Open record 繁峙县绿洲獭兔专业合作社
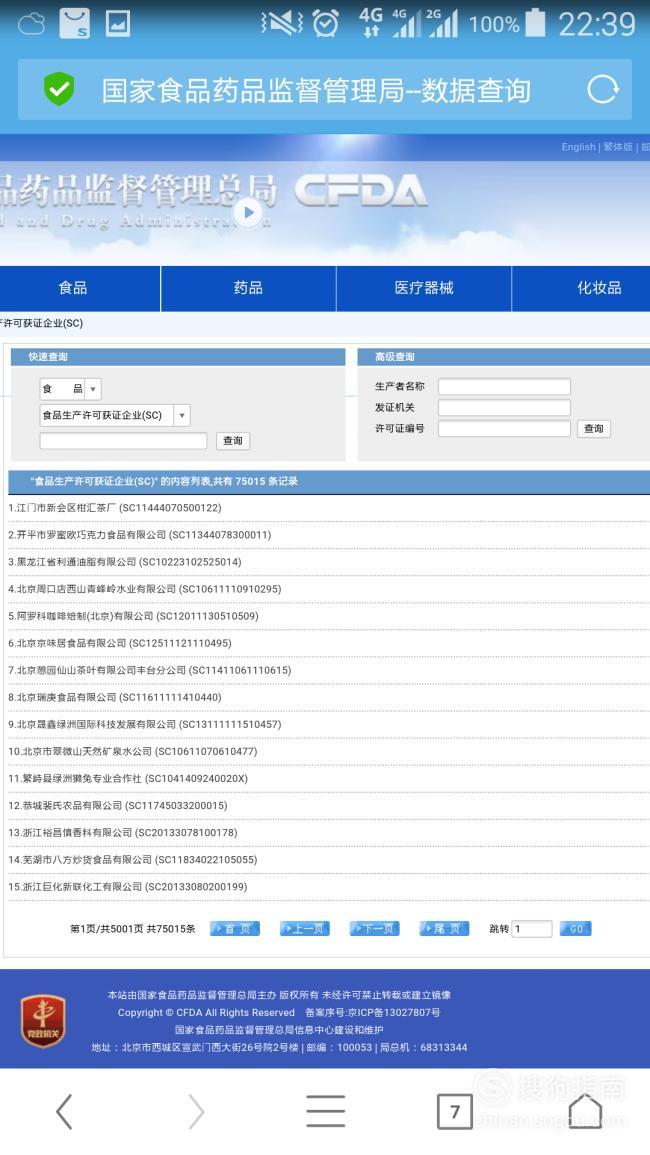This screenshot has height=1155, width=650. [x=128, y=779]
